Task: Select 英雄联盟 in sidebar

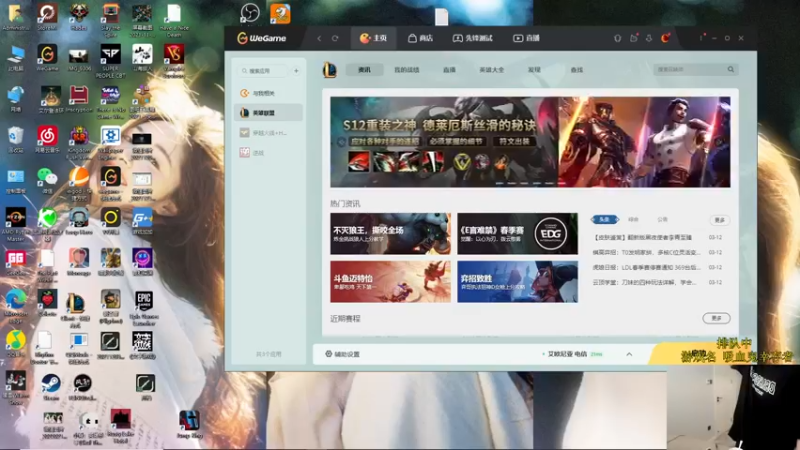Action: pos(268,113)
